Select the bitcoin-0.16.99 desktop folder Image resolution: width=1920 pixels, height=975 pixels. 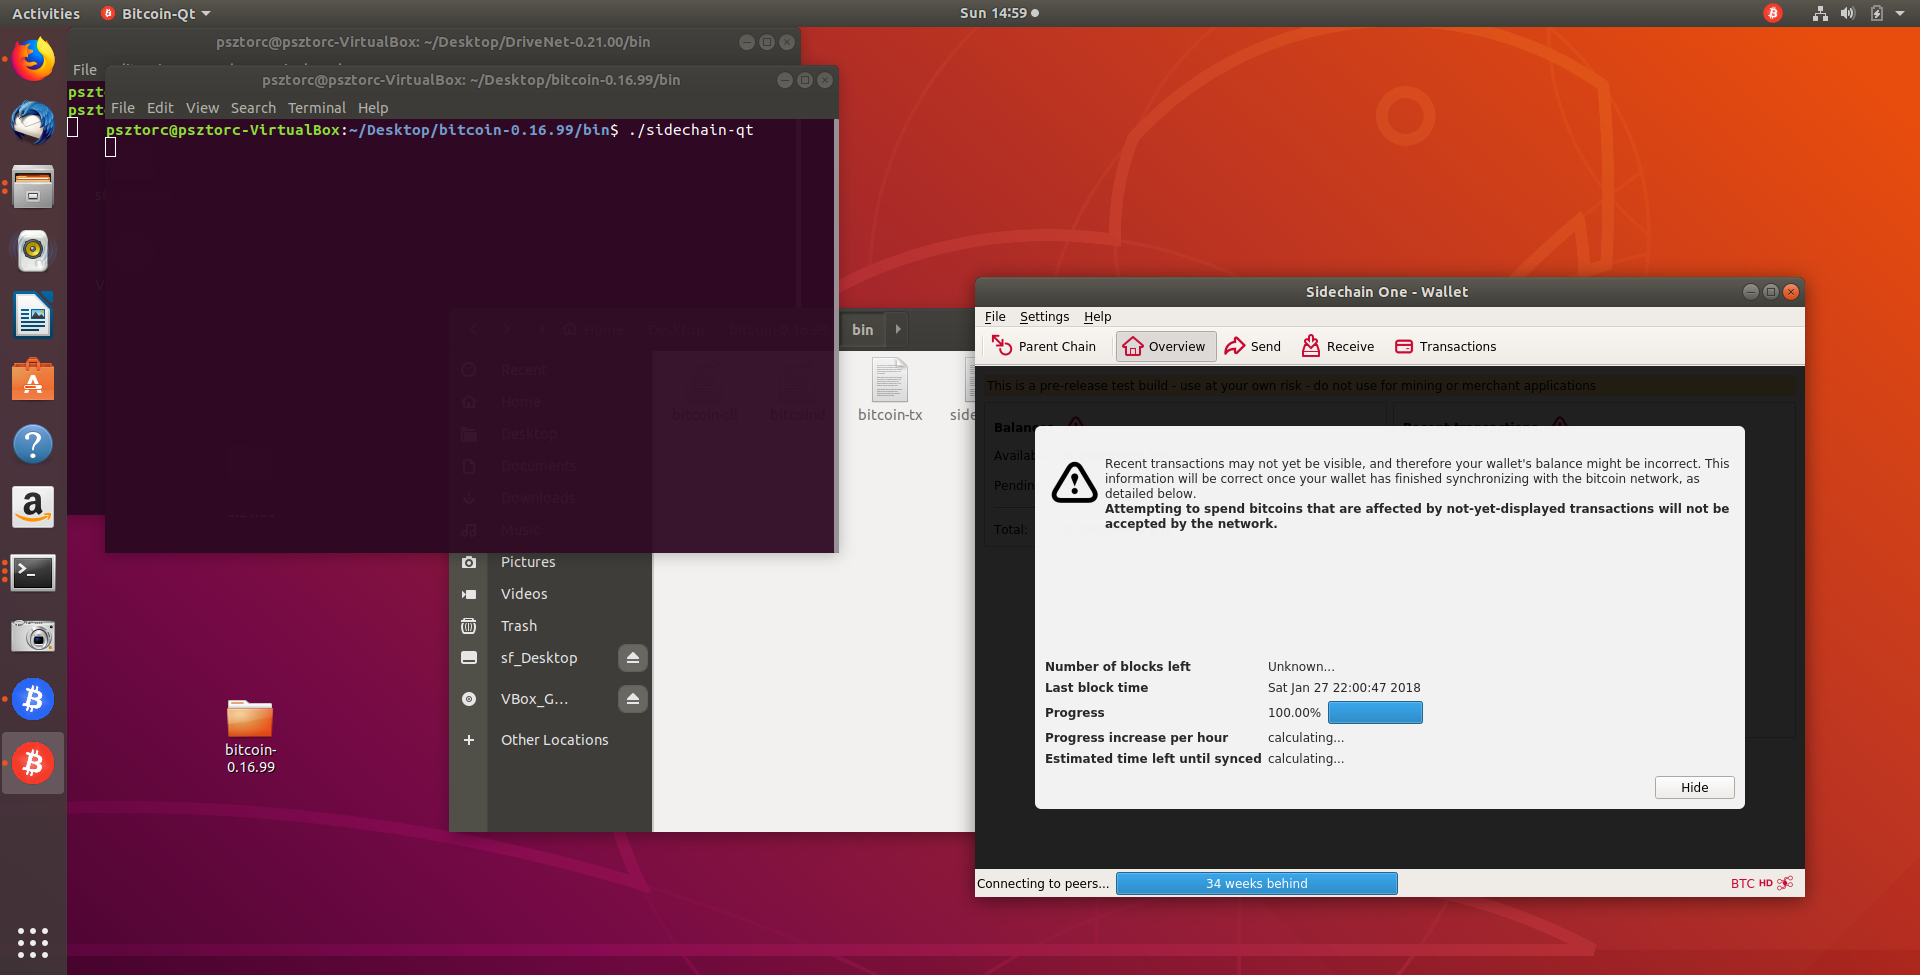click(250, 736)
